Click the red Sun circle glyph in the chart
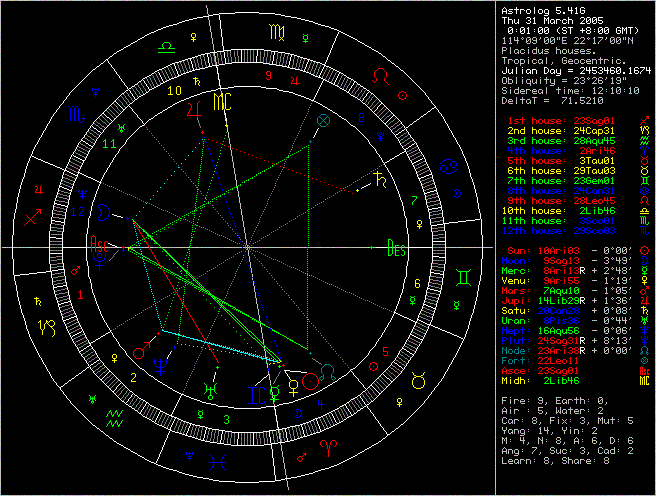This screenshot has height=496, width=656. (309, 381)
